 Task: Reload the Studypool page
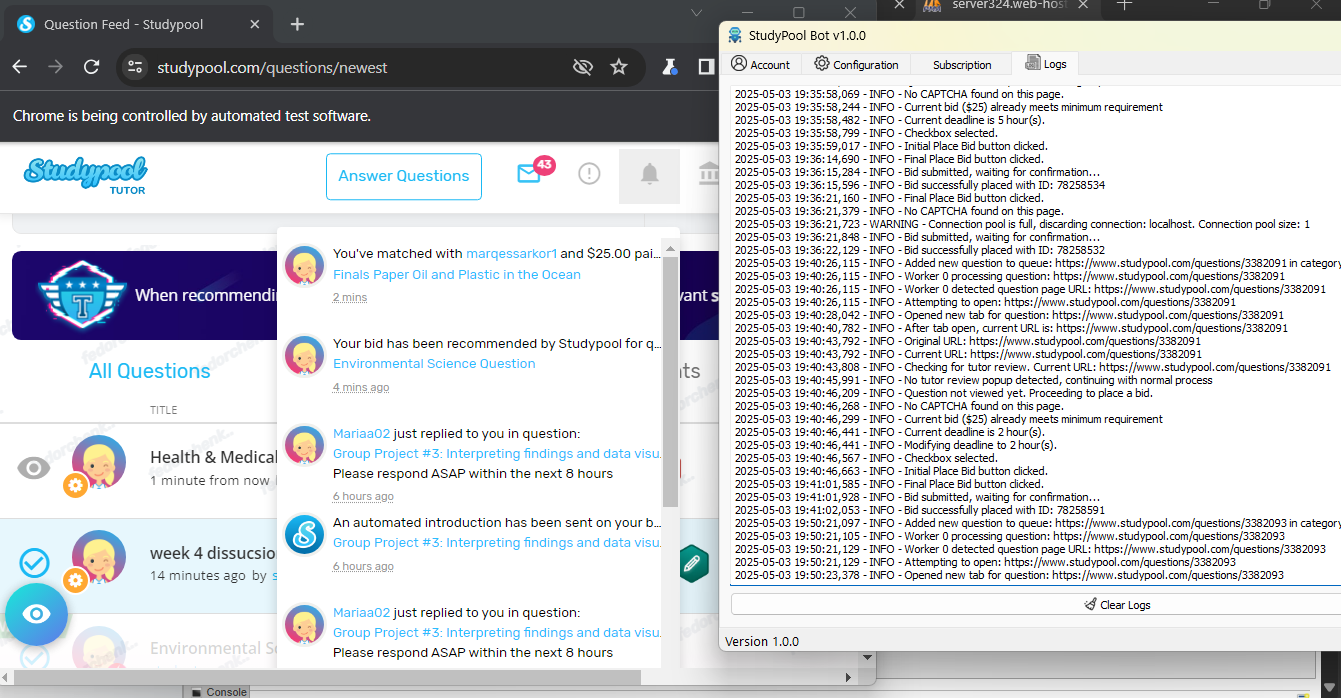click(x=91, y=67)
